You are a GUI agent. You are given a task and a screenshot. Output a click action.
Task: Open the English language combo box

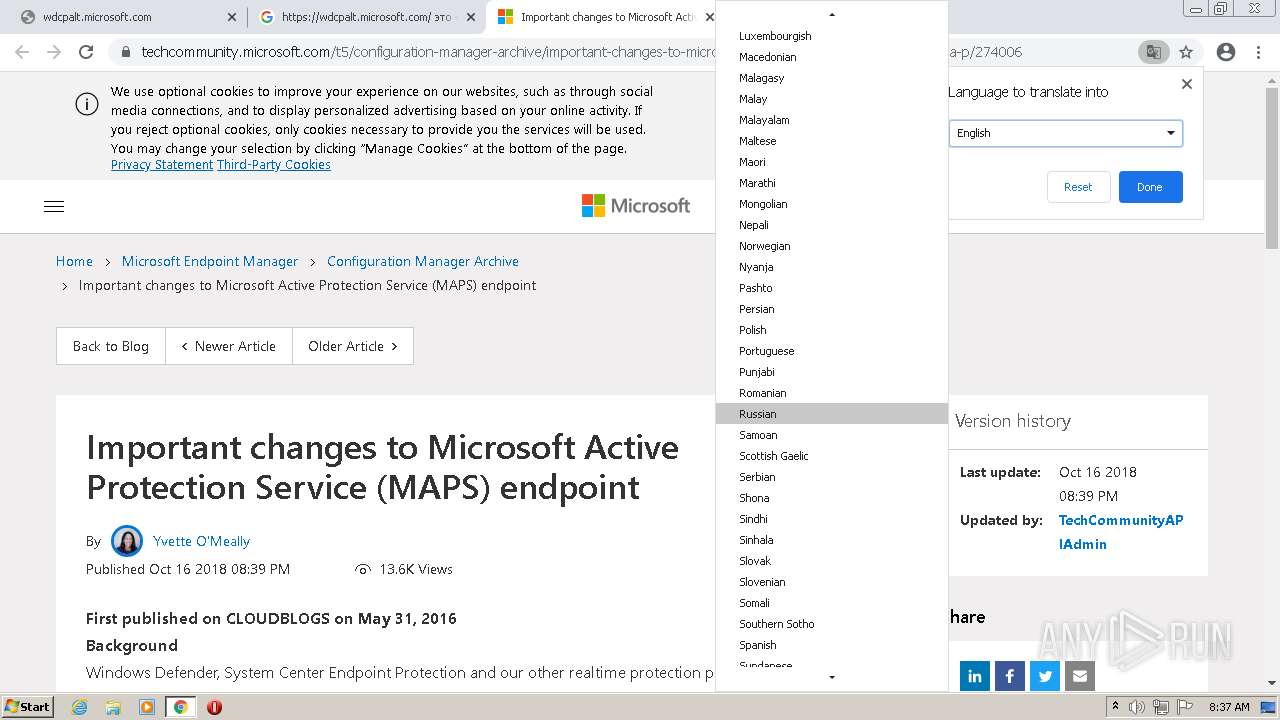[x=1065, y=133]
